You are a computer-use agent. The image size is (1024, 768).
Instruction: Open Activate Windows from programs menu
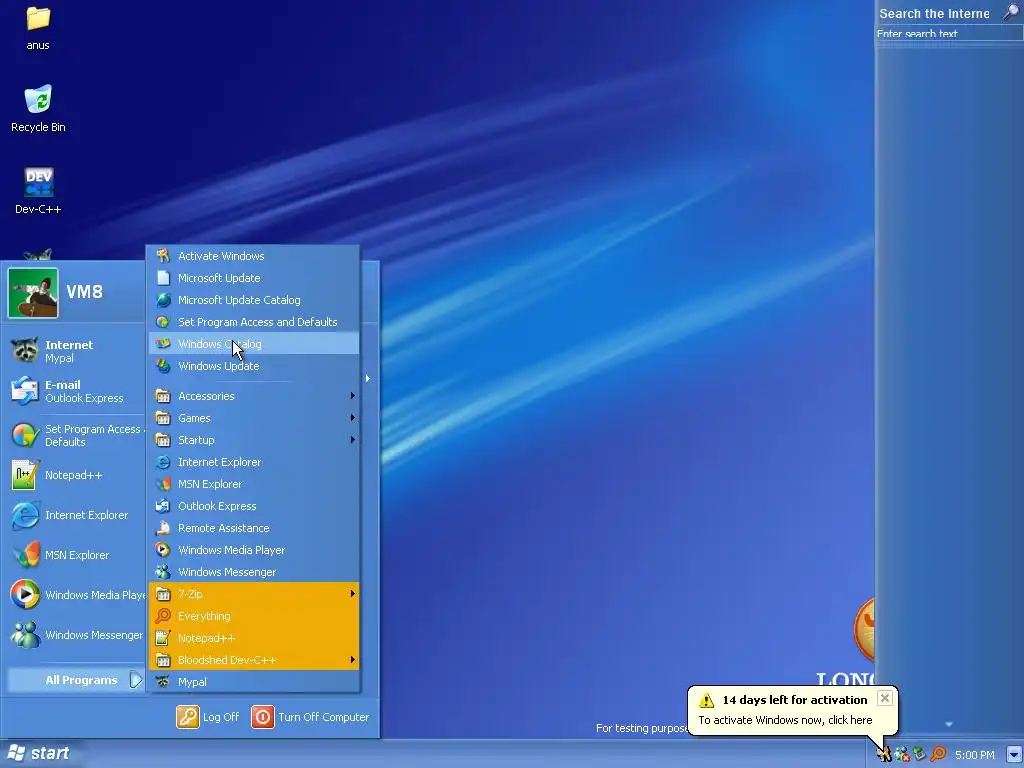click(254, 256)
